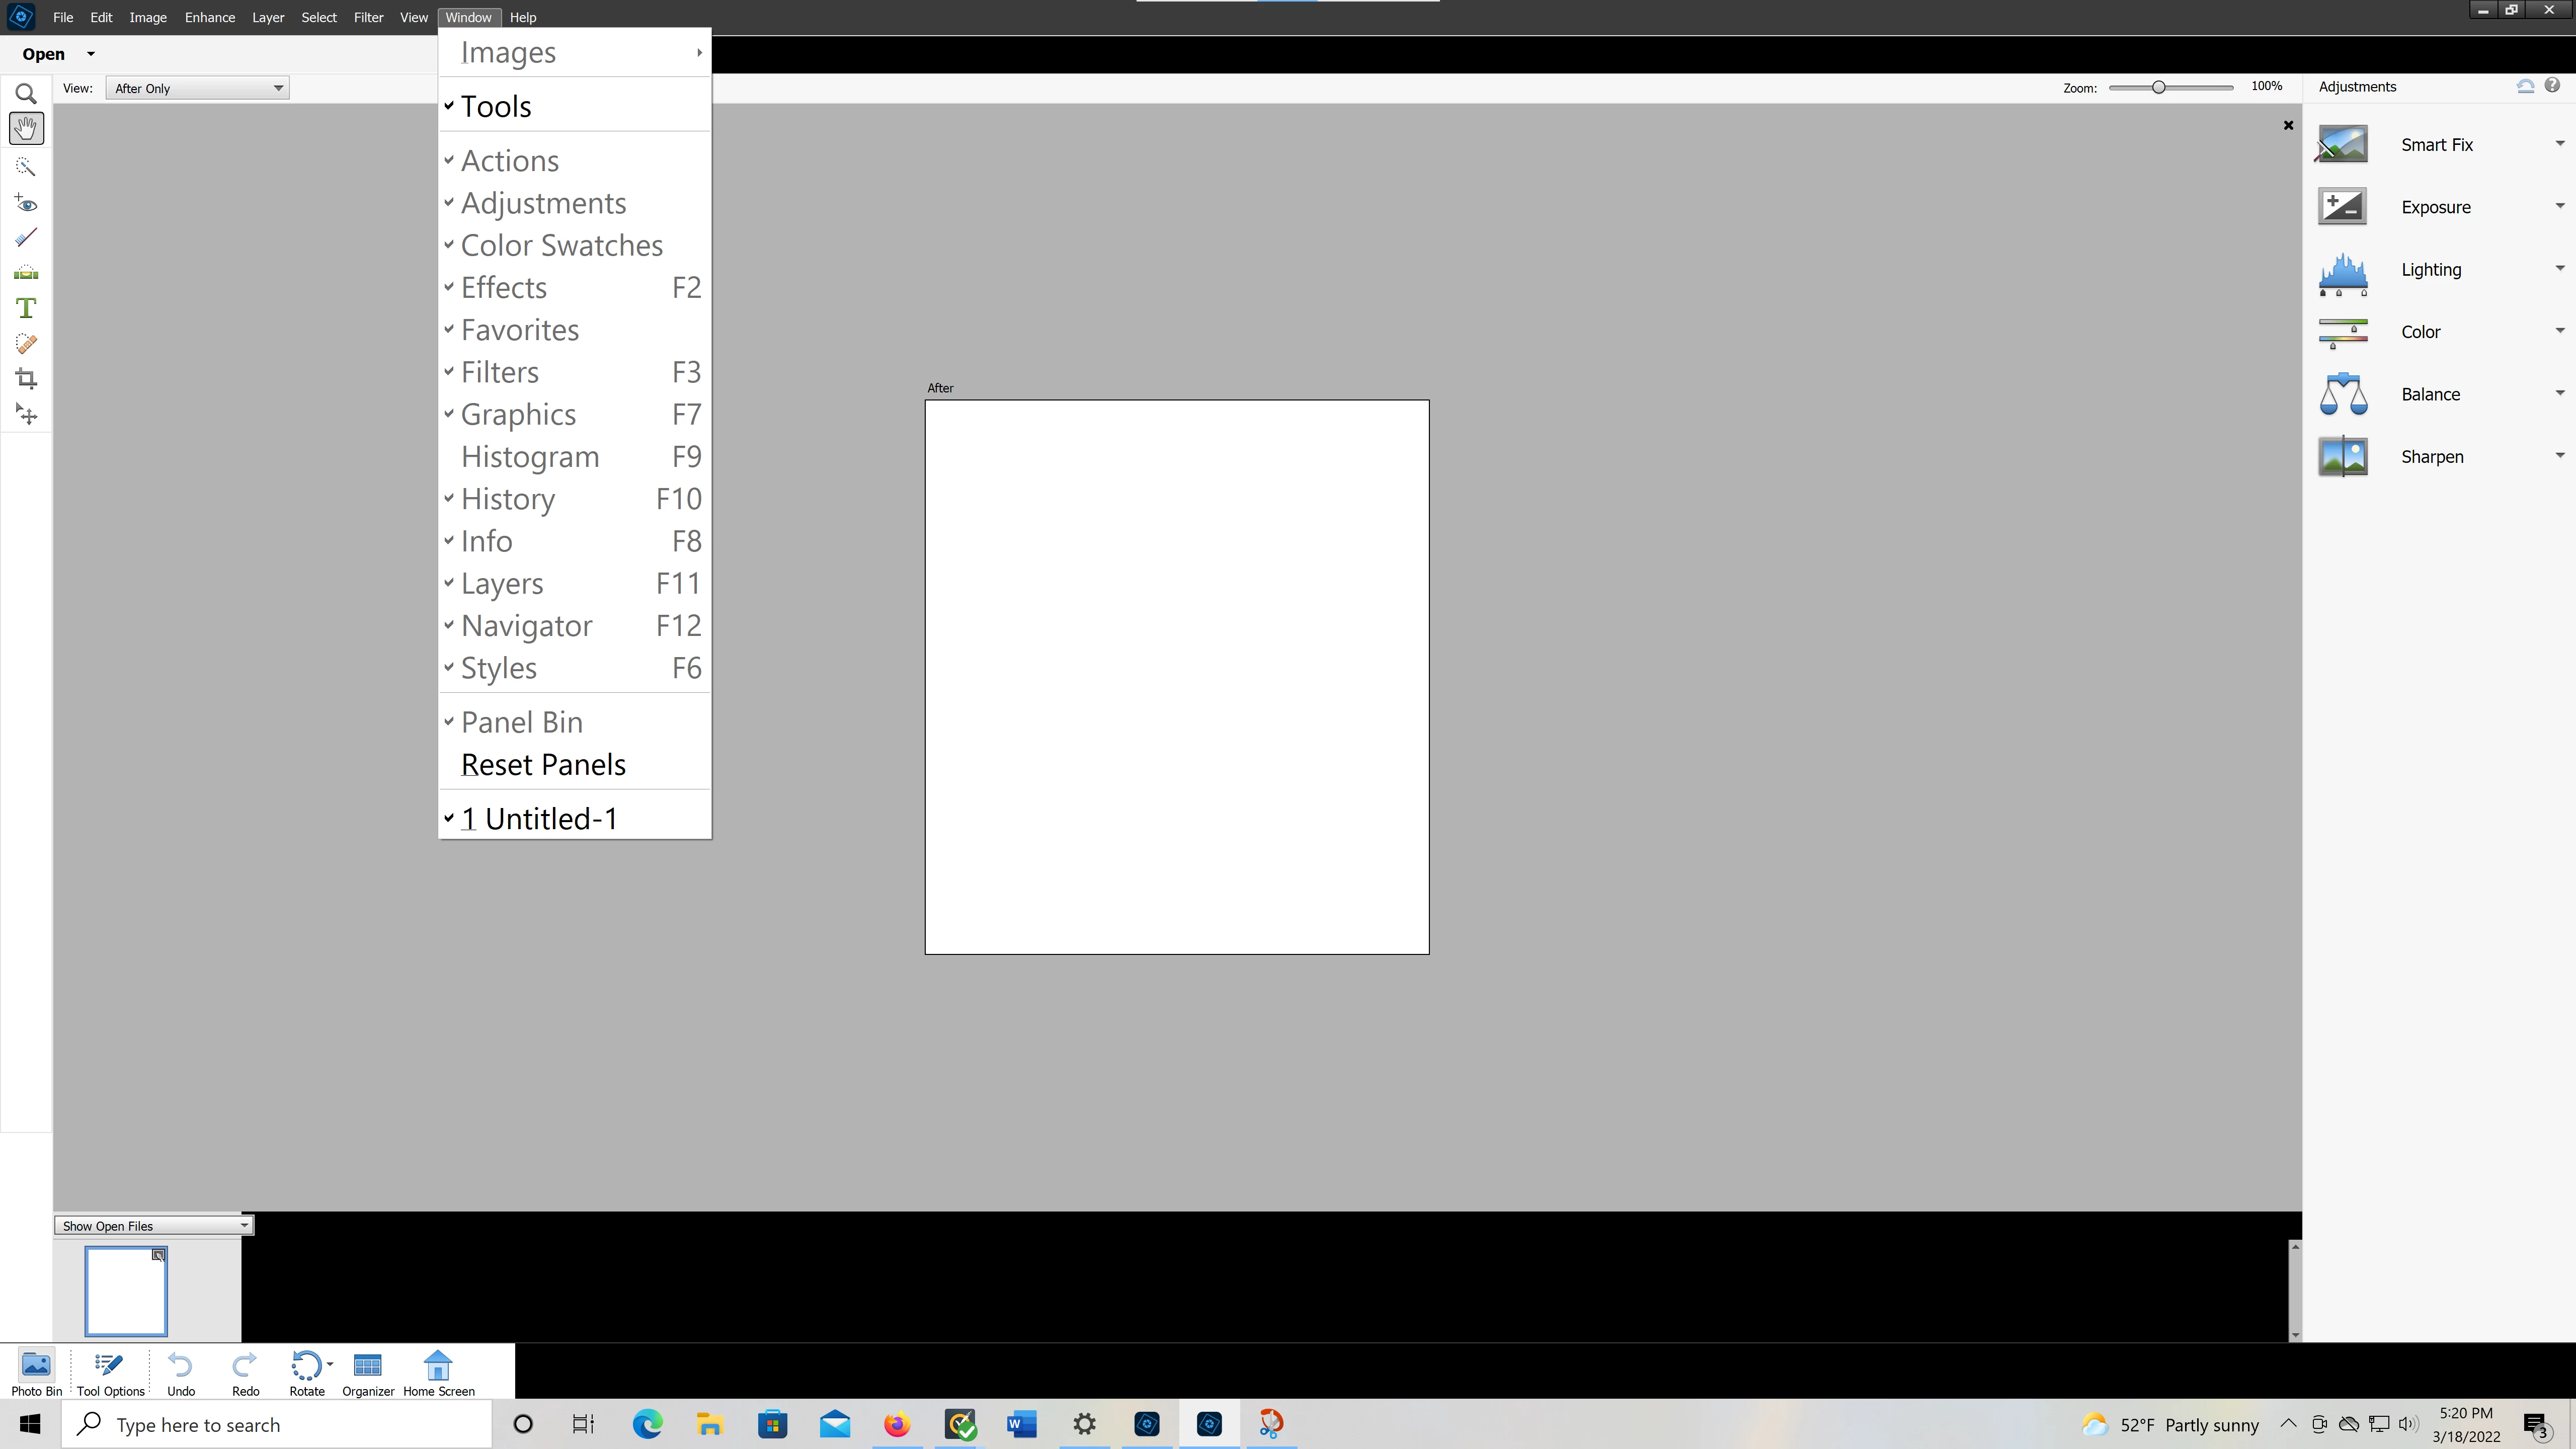This screenshot has width=2576, height=1449.
Task: Expand the Smart Fix adjustment arrow
Action: (x=2559, y=144)
